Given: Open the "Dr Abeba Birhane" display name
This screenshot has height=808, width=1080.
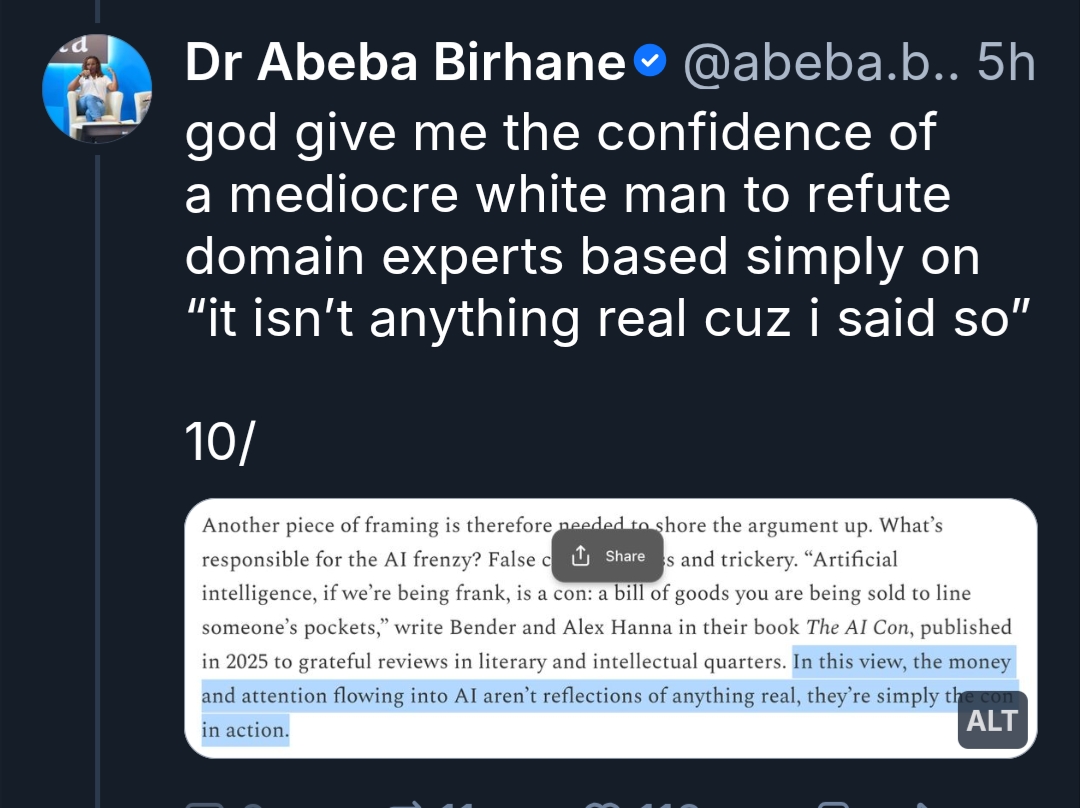Looking at the screenshot, I should tap(405, 64).
